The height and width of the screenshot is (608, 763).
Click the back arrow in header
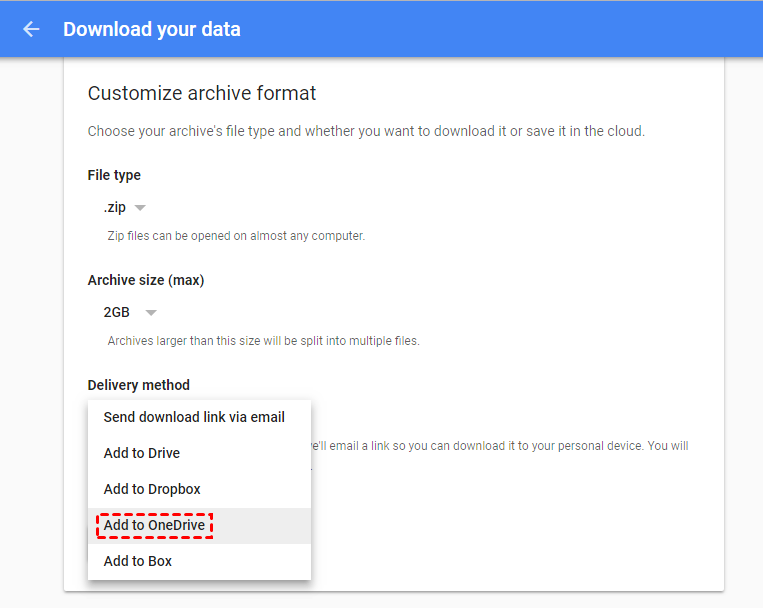tap(31, 29)
